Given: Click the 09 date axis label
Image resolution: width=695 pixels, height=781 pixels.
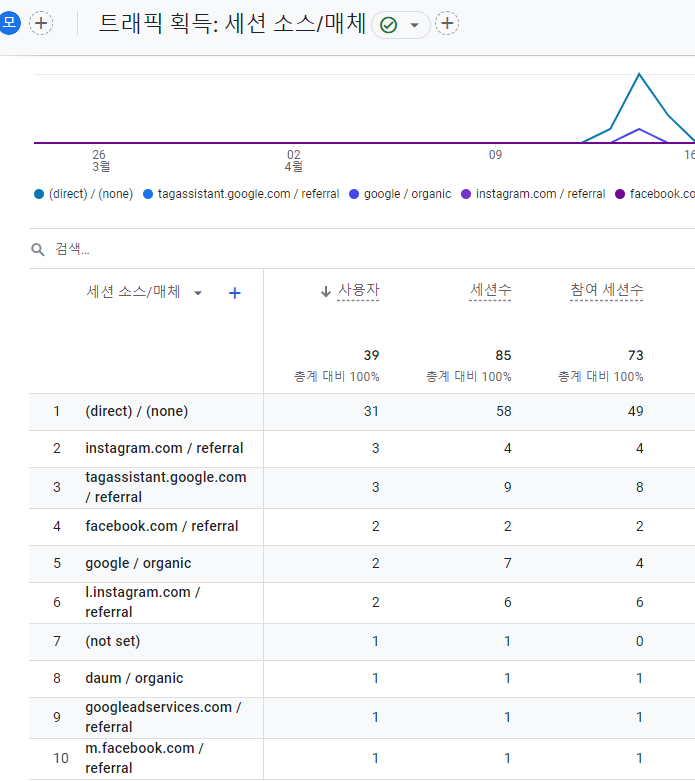Looking at the screenshot, I should tap(495, 155).
